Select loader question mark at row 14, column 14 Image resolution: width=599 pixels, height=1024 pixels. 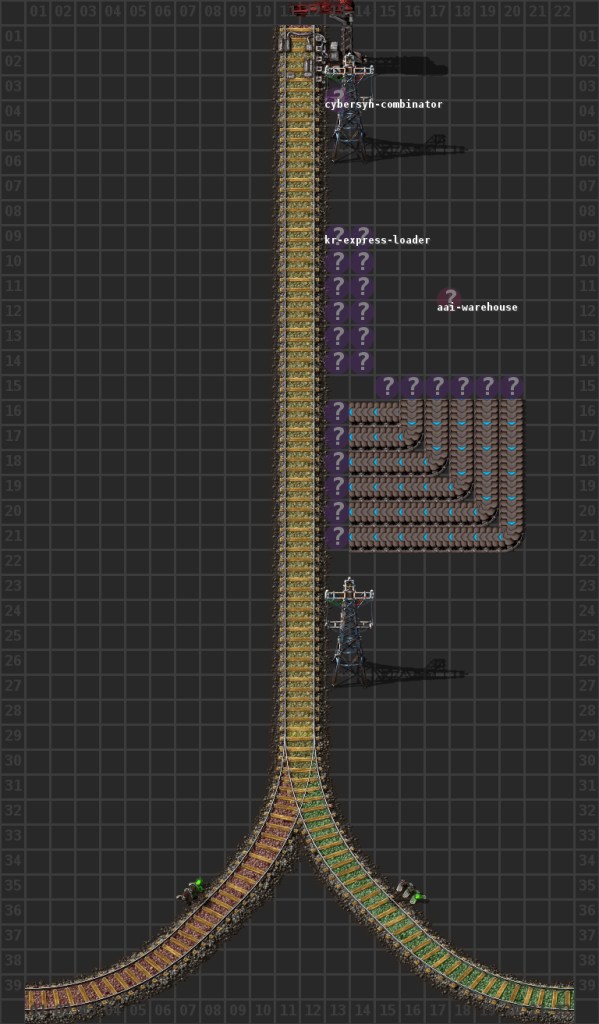coord(362,361)
